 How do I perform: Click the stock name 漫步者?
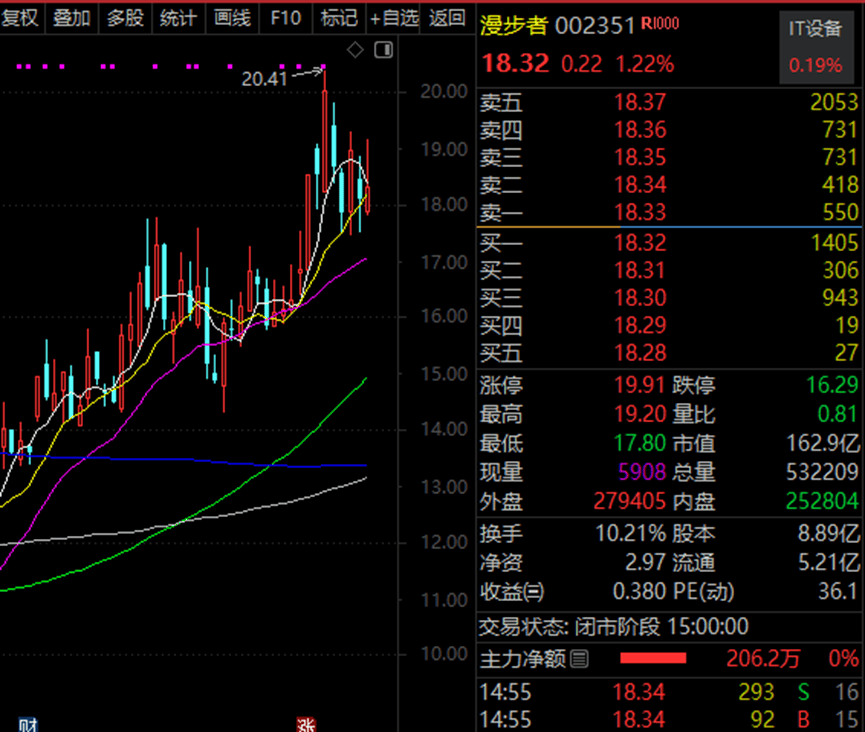[514, 26]
